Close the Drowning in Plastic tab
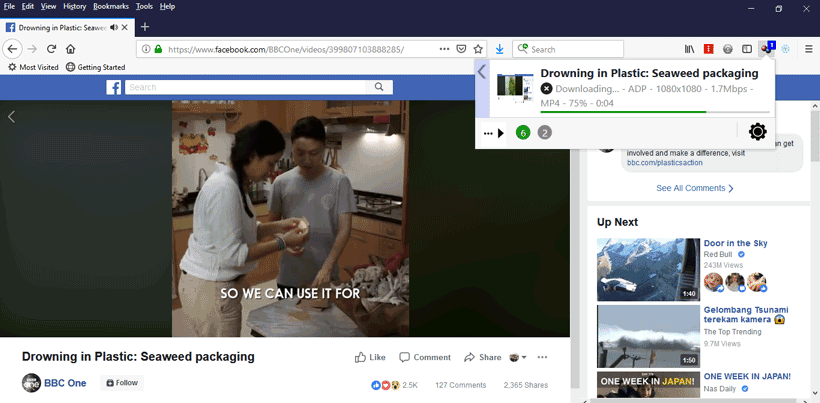This screenshot has height=403, width=820. pos(124,27)
